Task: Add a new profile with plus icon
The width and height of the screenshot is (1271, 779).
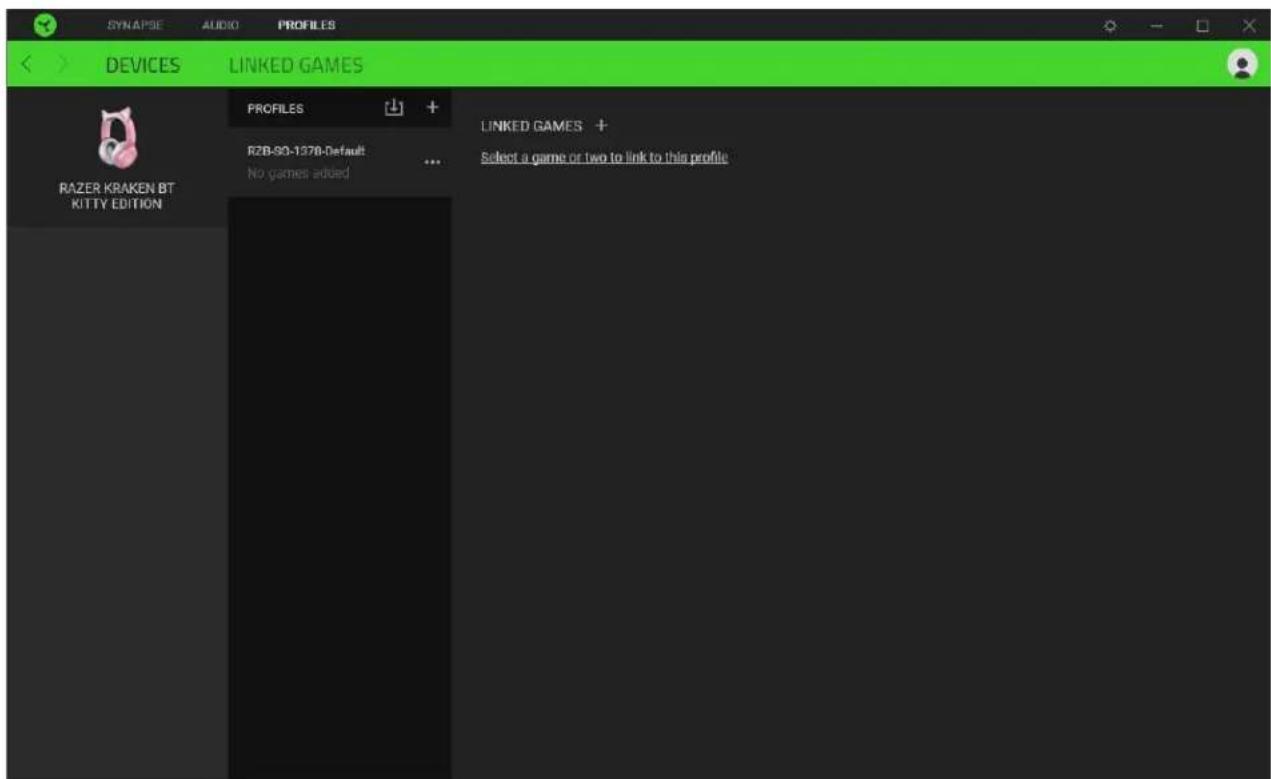Action: click(x=432, y=107)
